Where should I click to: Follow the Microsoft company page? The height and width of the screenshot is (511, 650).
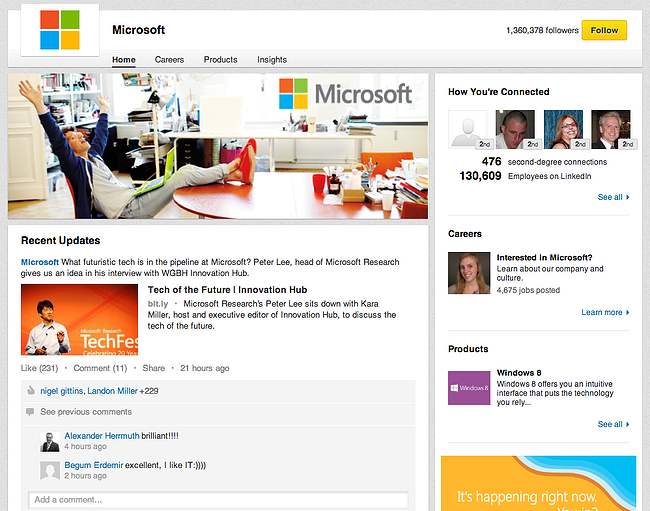(604, 30)
